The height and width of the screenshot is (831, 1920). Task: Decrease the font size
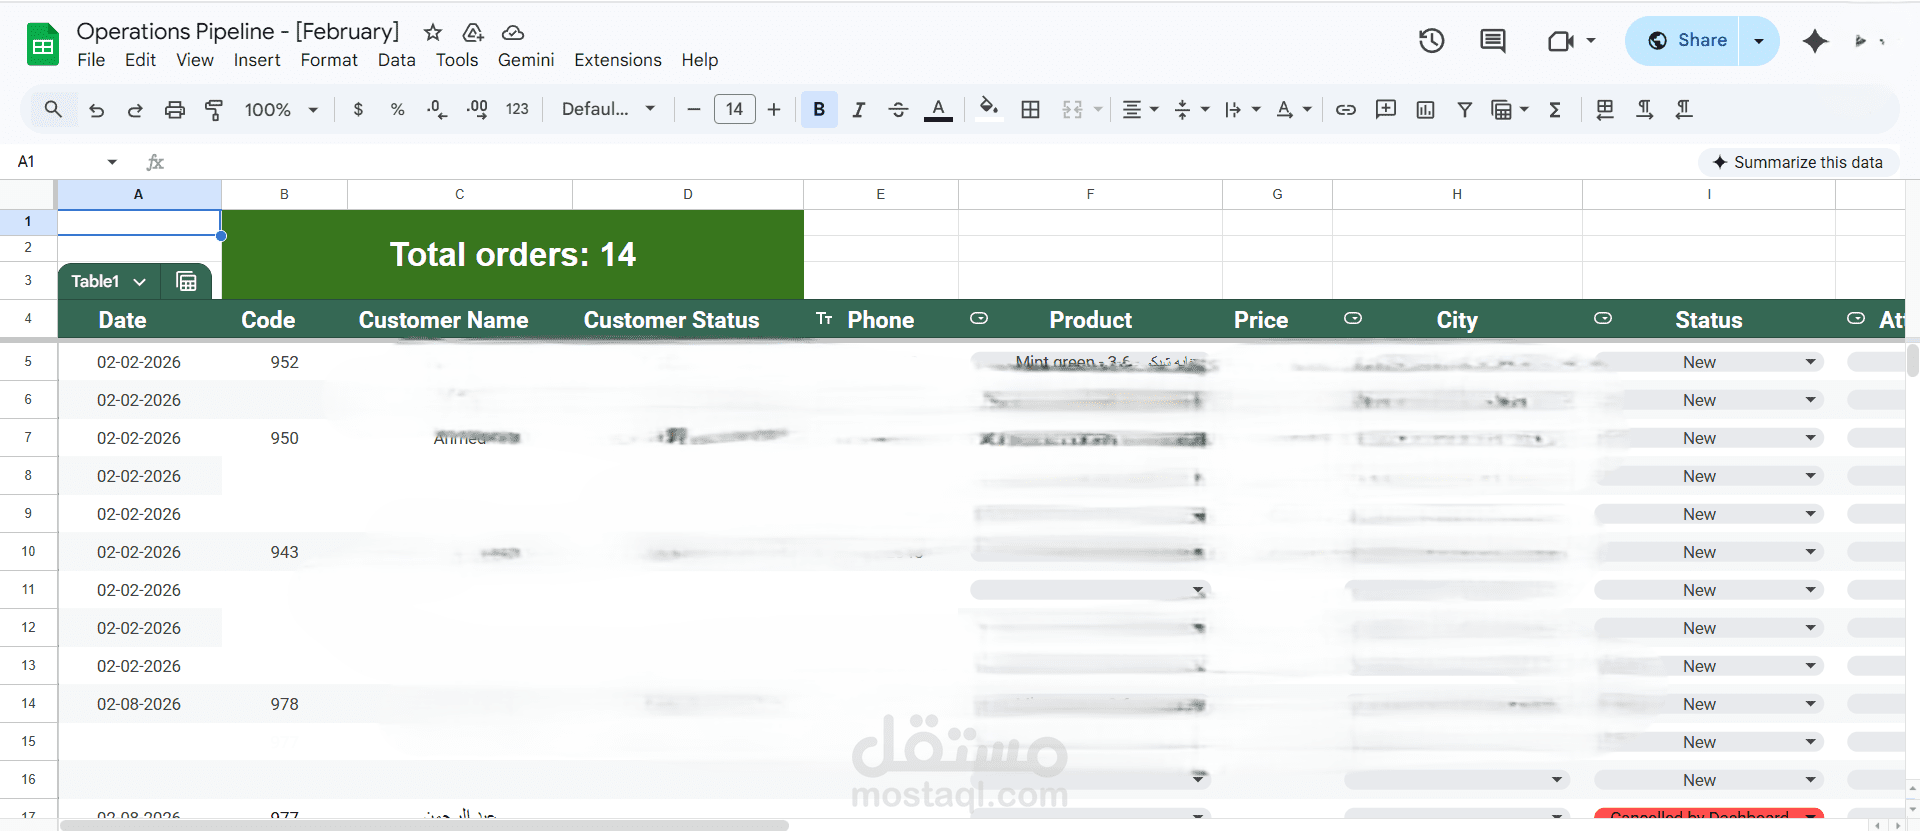point(694,110)
